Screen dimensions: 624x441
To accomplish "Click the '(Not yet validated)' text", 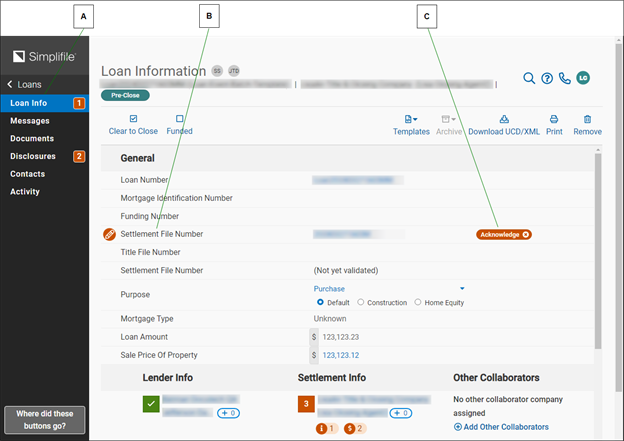I will coord(346,271).
